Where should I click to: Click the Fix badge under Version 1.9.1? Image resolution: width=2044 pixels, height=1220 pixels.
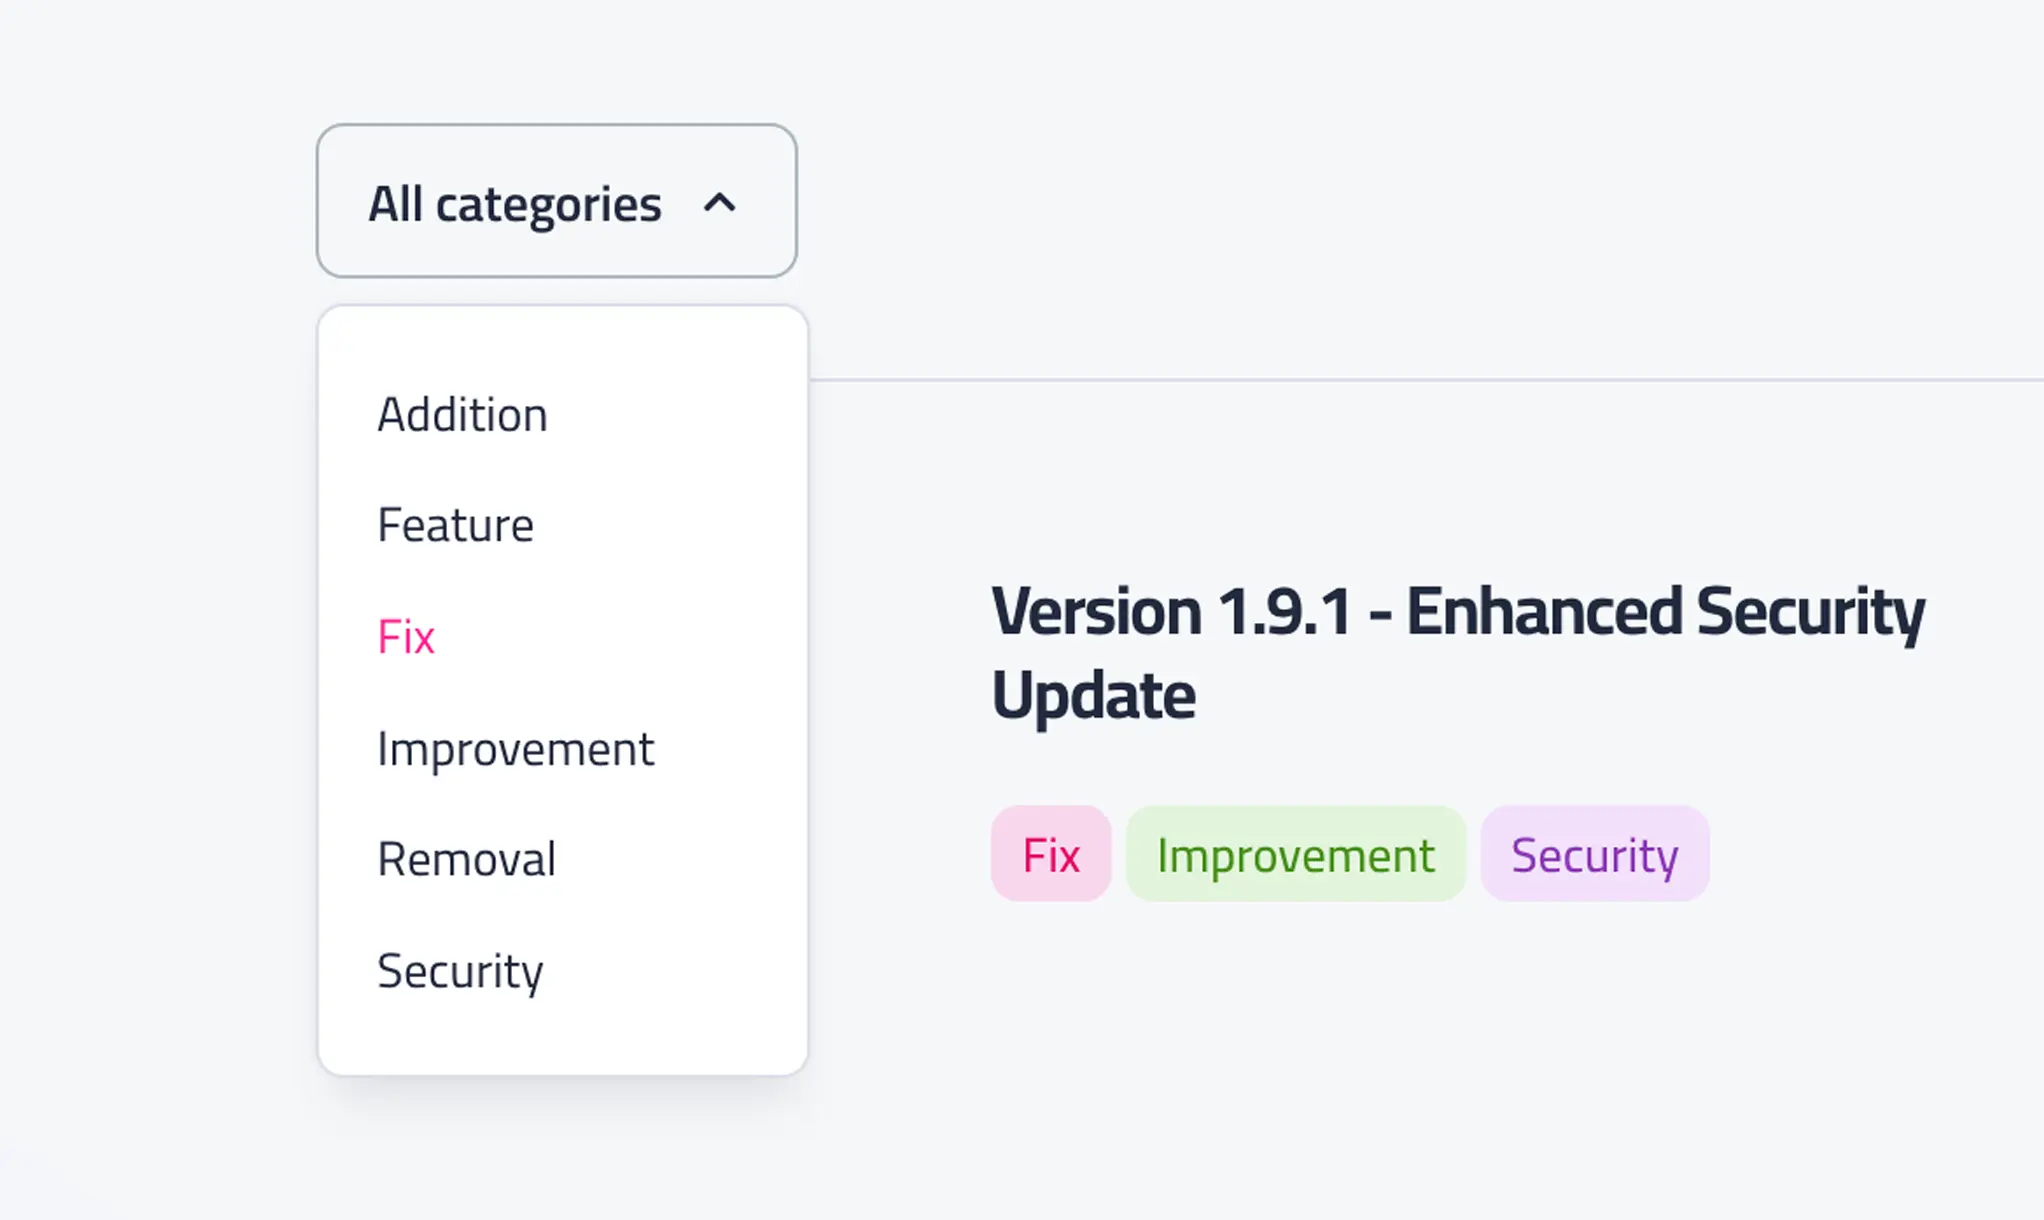coord(1051,855)
